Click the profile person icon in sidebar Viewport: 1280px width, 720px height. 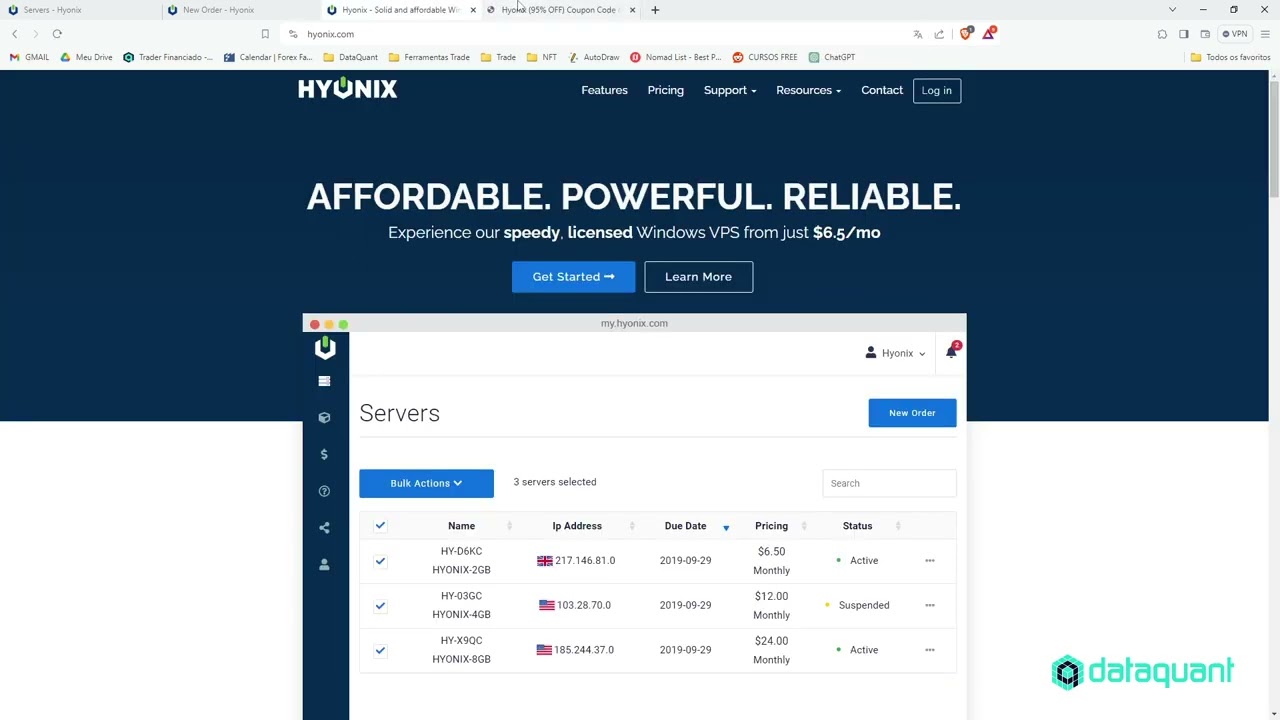(x=324, y=565)
